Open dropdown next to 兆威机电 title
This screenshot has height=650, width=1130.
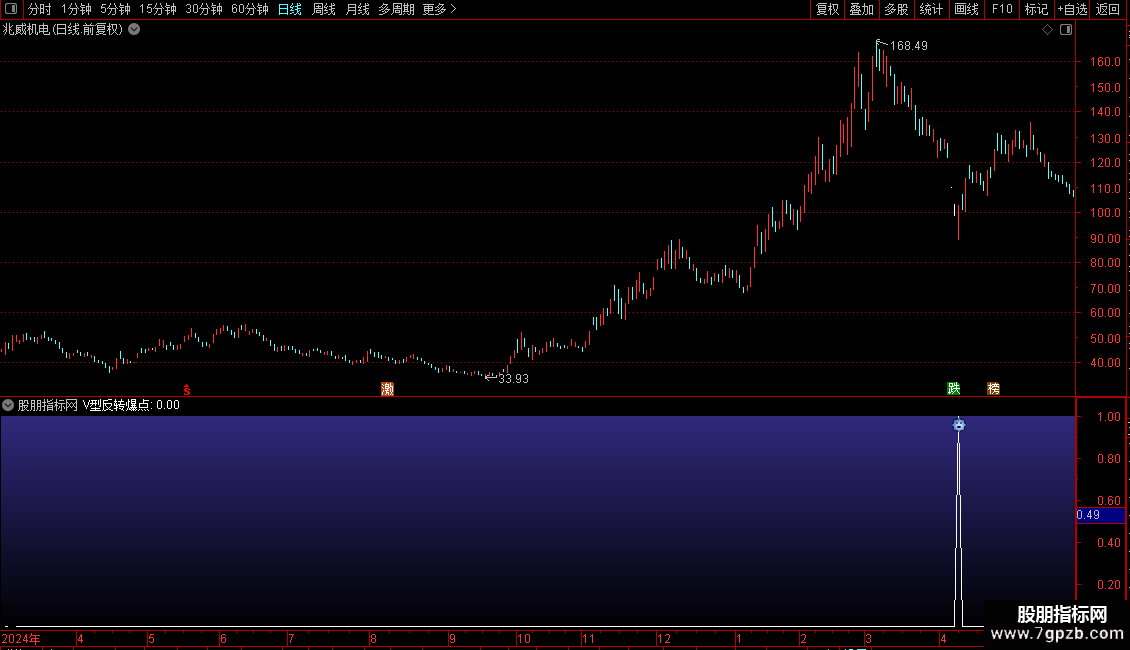[134, 30]
